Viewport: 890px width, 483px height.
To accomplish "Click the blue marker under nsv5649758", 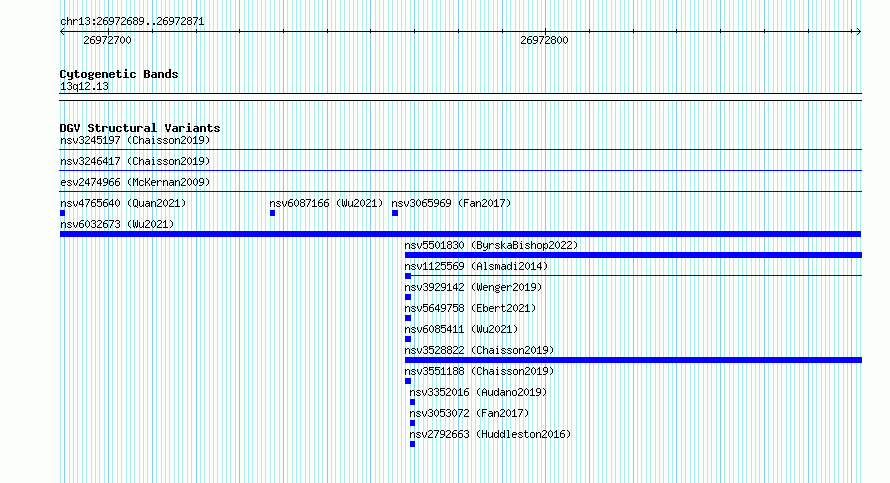I will click(408, 318).
